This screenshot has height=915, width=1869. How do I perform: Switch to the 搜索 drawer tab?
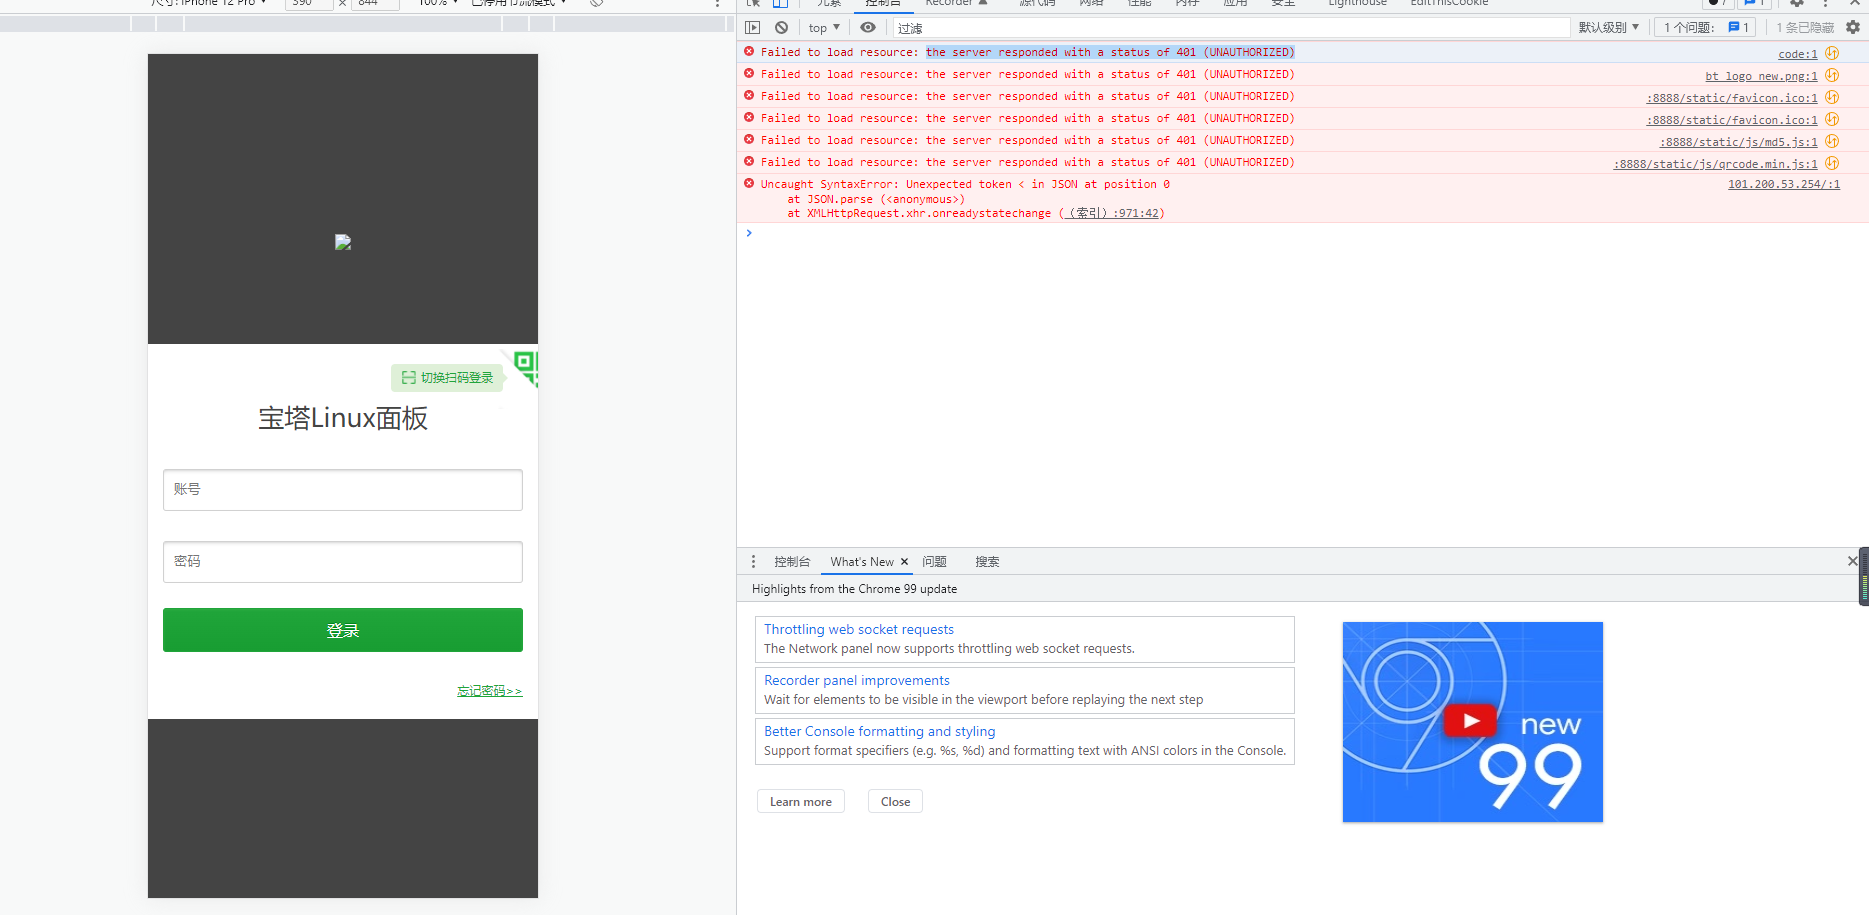[987, 562]
